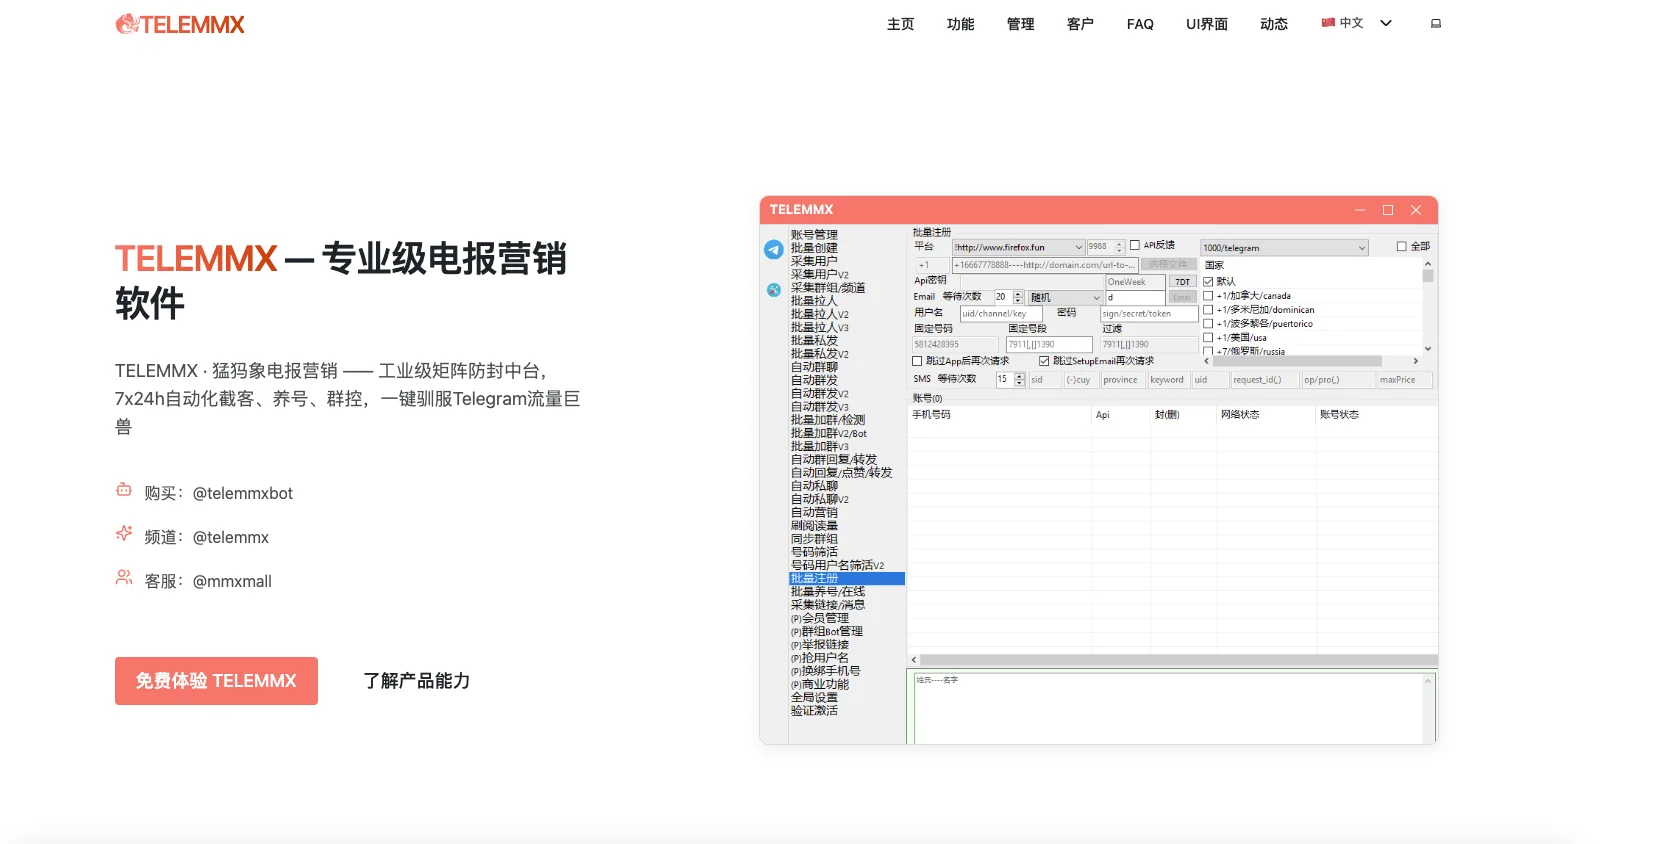Viewport: 1664px width, 844px height.
Task: Click the robot icon beside 购买
Action: pos(124,490)
